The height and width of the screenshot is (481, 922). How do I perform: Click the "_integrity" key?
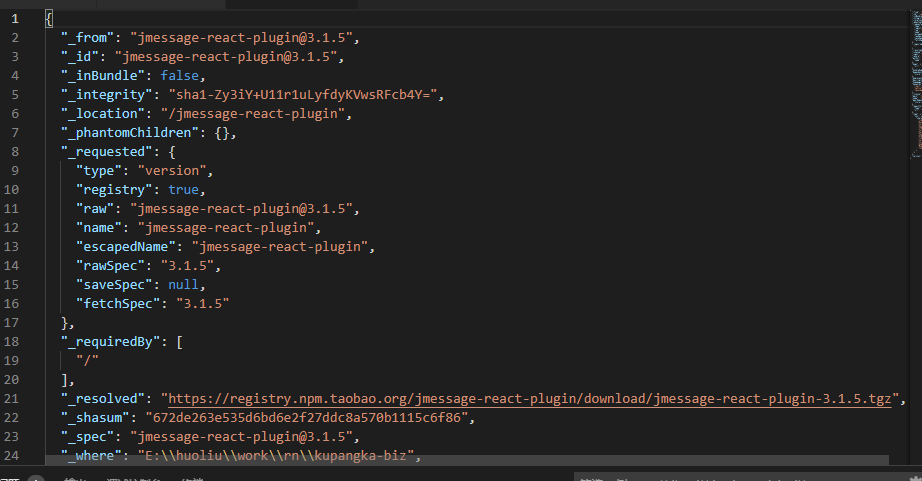pos(107,95)
